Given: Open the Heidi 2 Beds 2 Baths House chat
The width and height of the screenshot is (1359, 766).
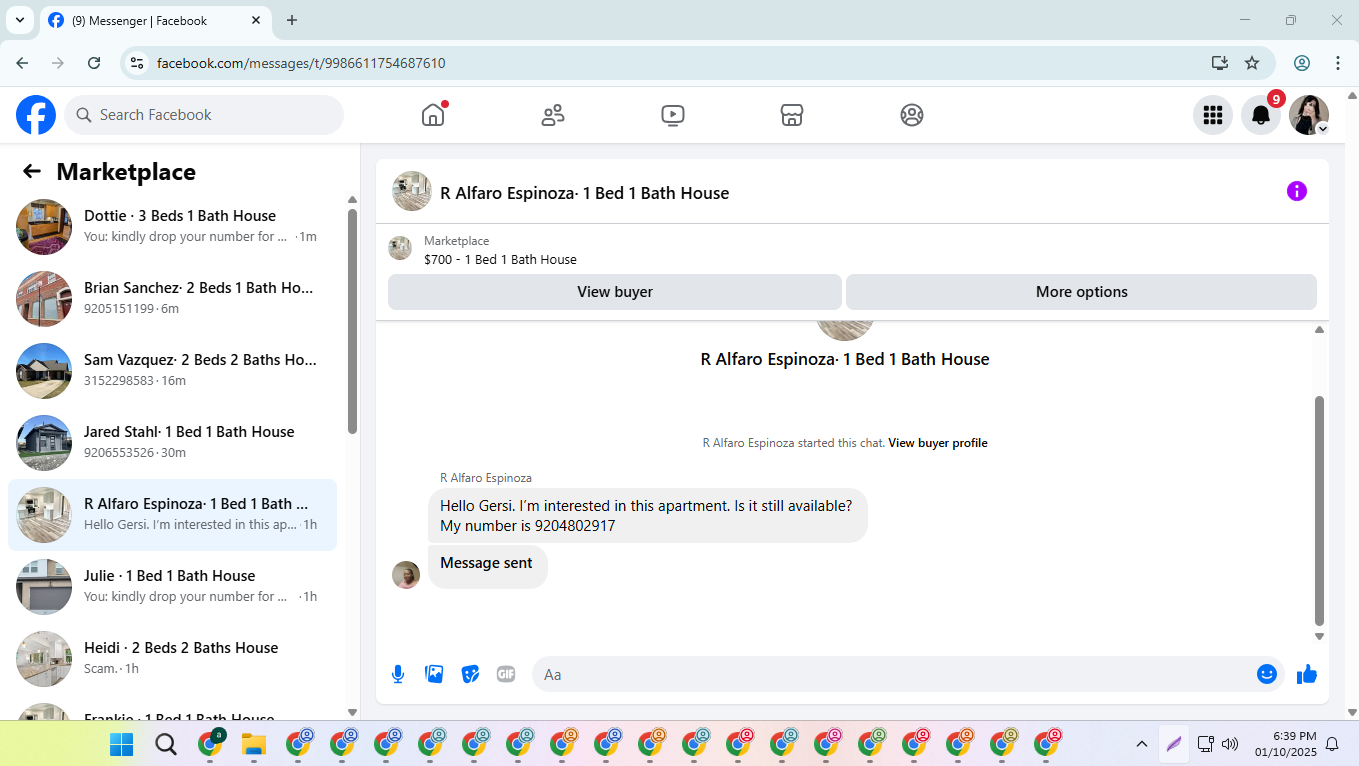Looking at the screenshot, I should (x=172, y=659).
